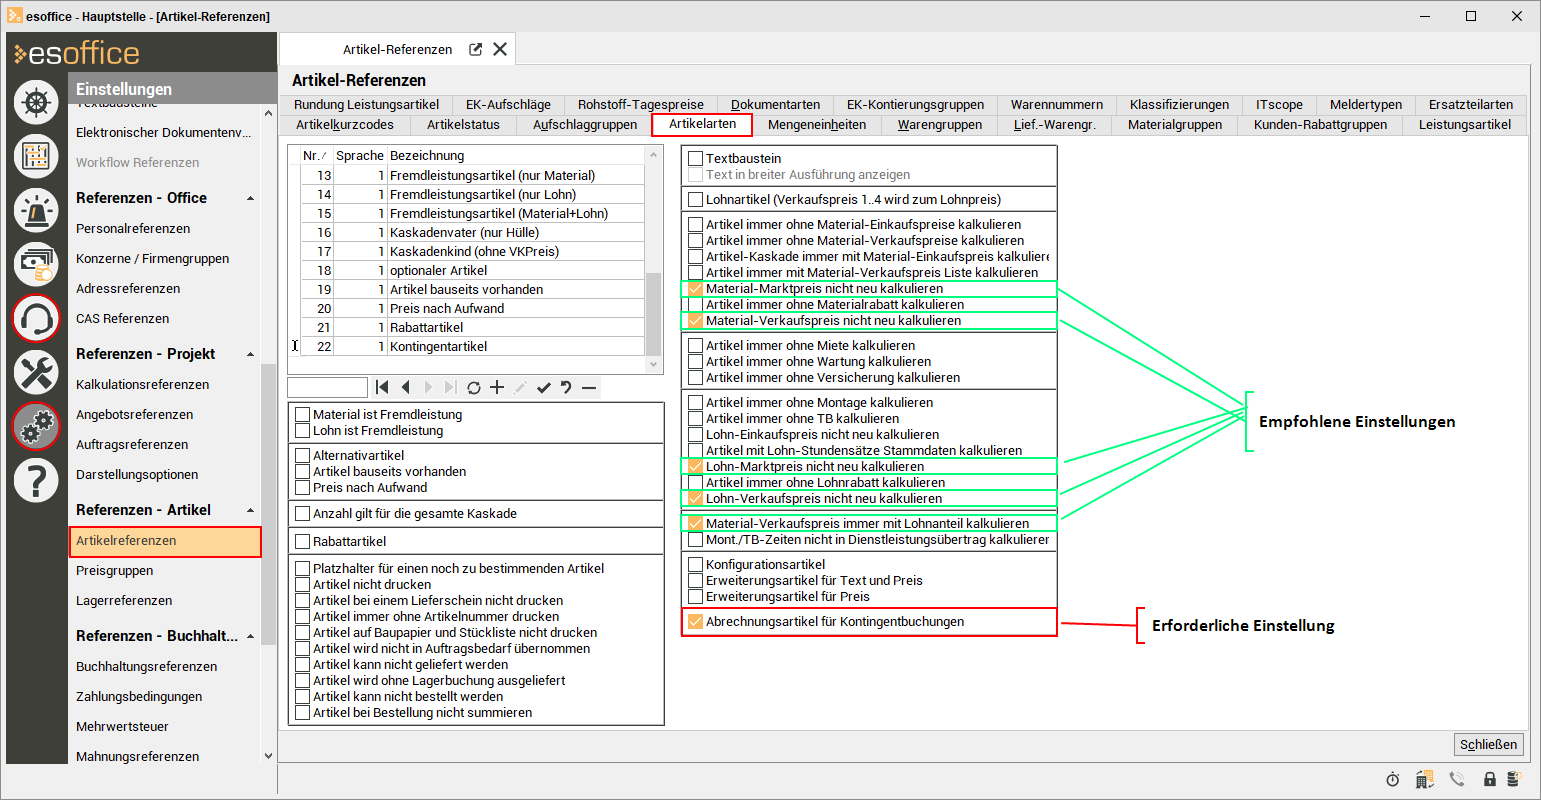Enable Konfigurationsartikel checkbox
1541x800 pixels.
[696, 564]
